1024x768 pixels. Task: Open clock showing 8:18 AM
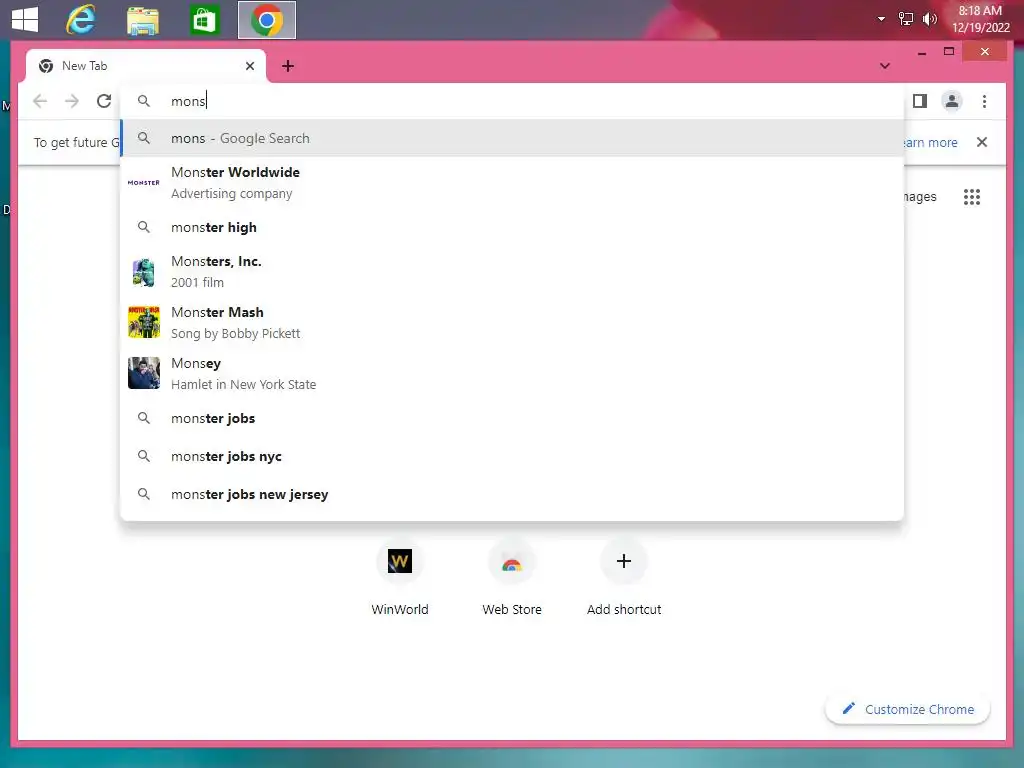tap(980, 19)
